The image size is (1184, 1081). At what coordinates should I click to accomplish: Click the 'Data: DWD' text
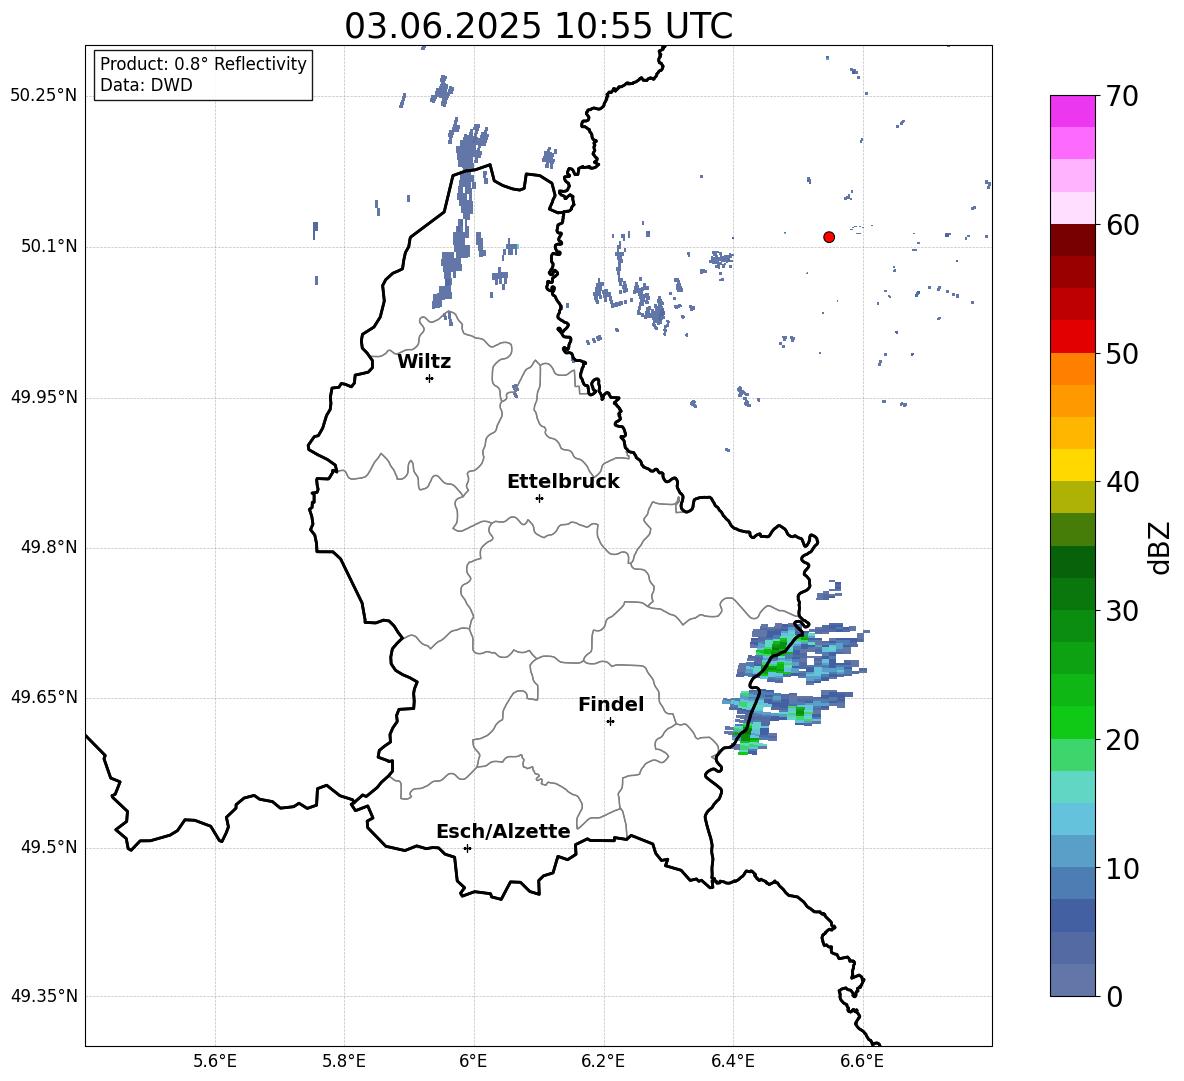tap(146, 85)
